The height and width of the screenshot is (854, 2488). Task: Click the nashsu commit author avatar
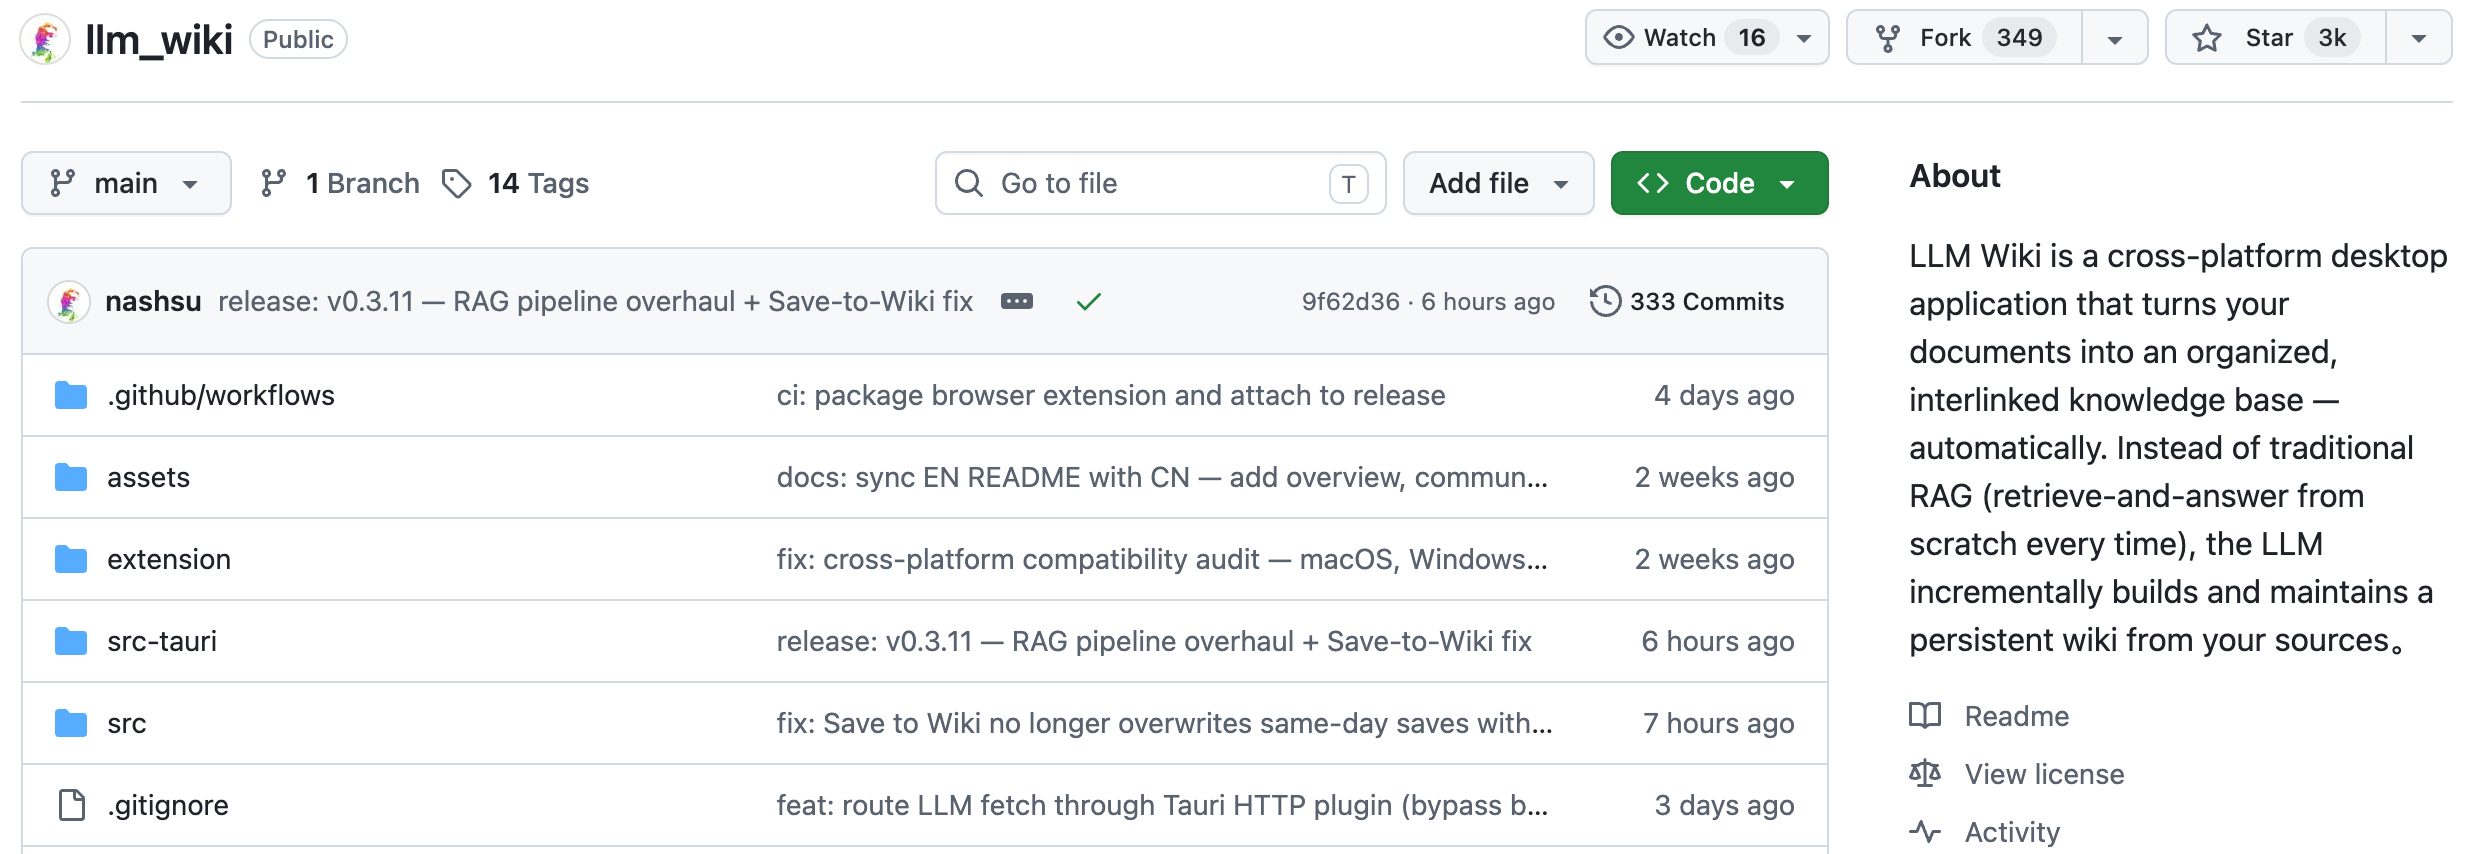coord(69,302)
